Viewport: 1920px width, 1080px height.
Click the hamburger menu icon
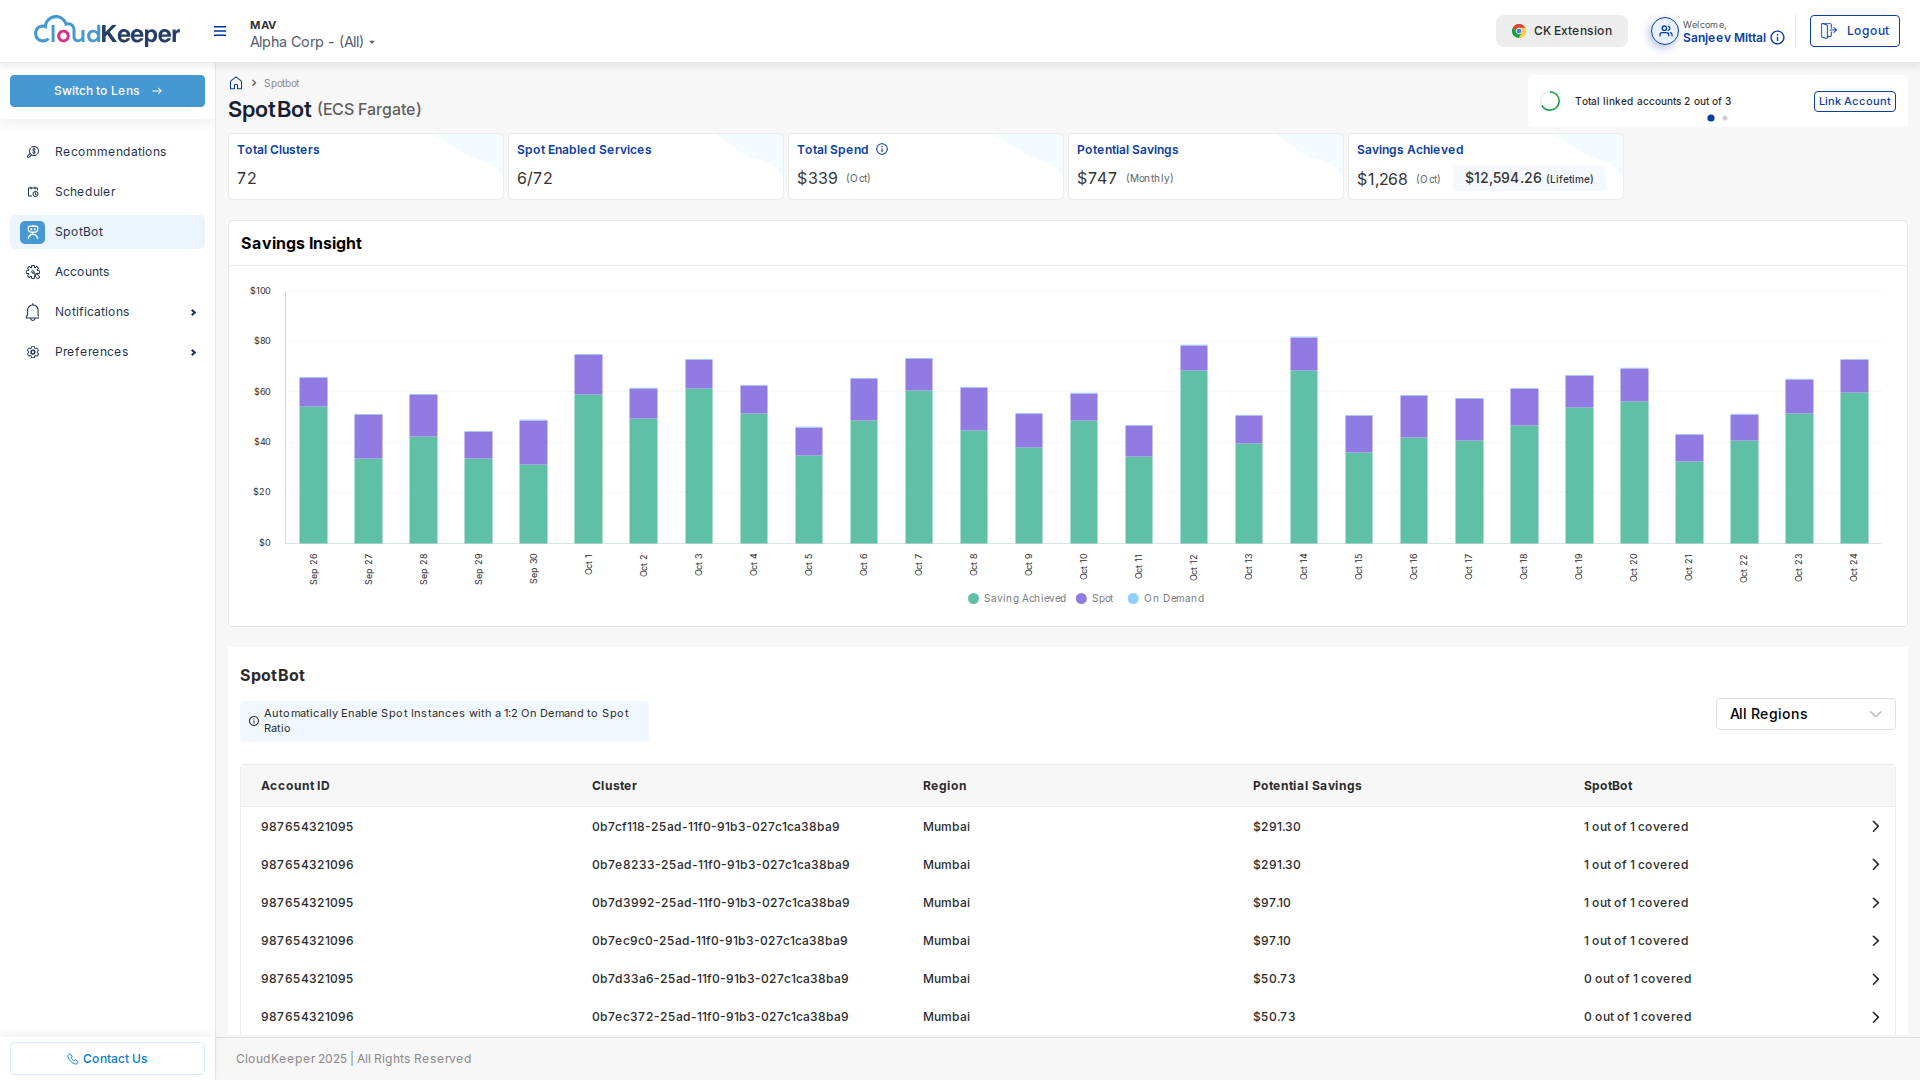coord(220,32)
